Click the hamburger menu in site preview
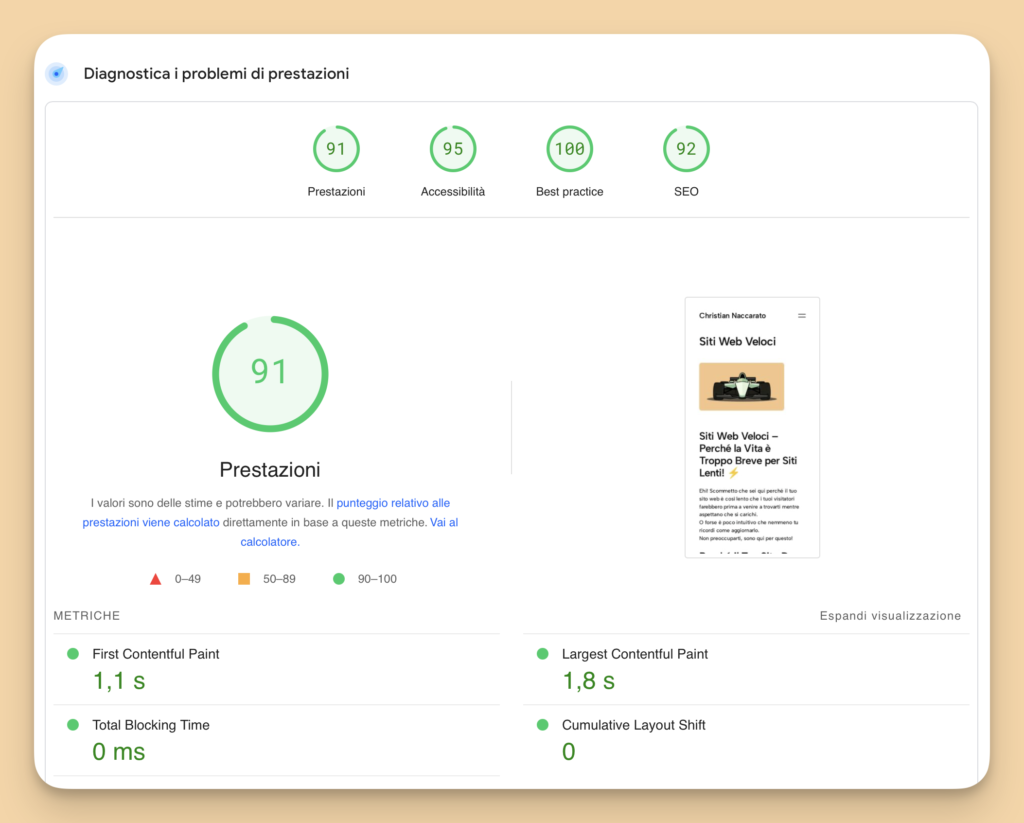 tap(801, 316)
